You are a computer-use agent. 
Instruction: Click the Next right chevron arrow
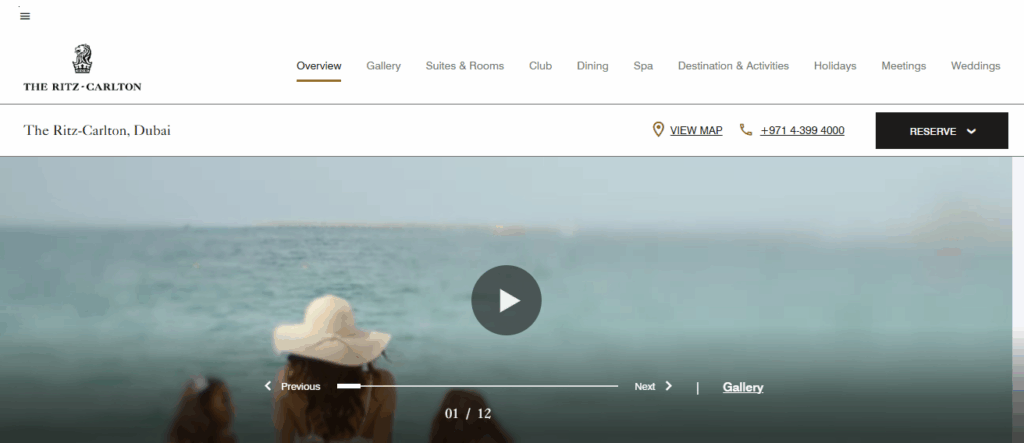[x=669, y=386]
